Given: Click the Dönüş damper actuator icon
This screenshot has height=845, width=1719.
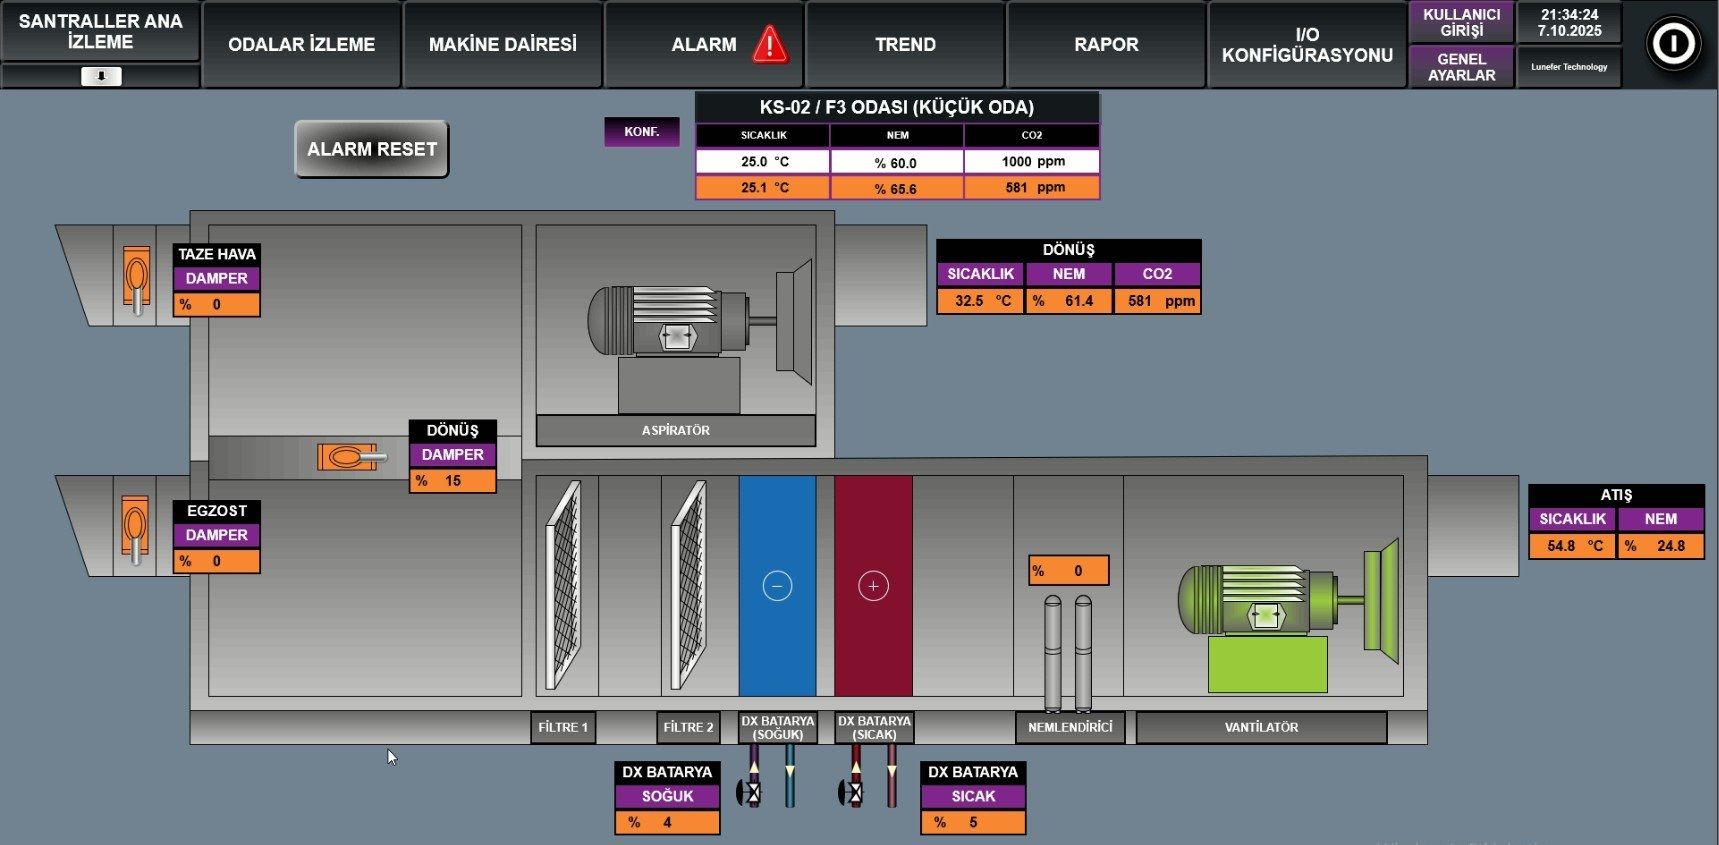Looking at the screenshot, I should [351, 457].
